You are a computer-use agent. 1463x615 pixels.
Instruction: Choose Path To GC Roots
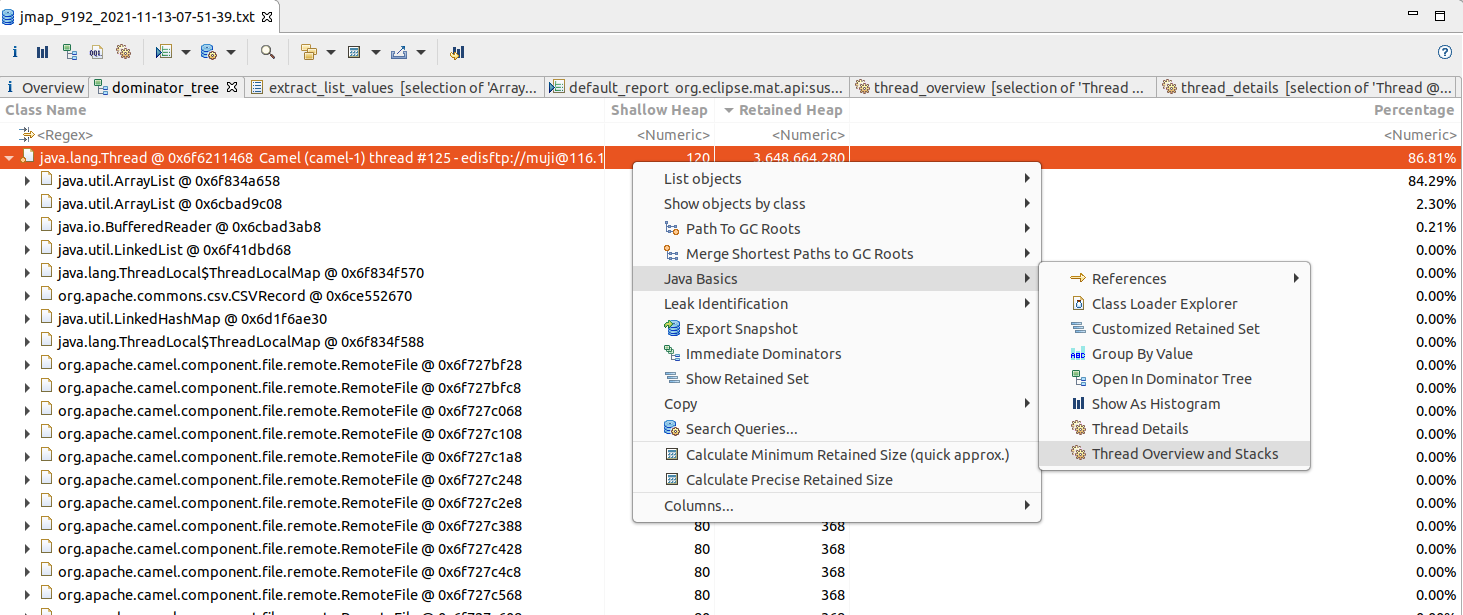(x=837, y=229)
